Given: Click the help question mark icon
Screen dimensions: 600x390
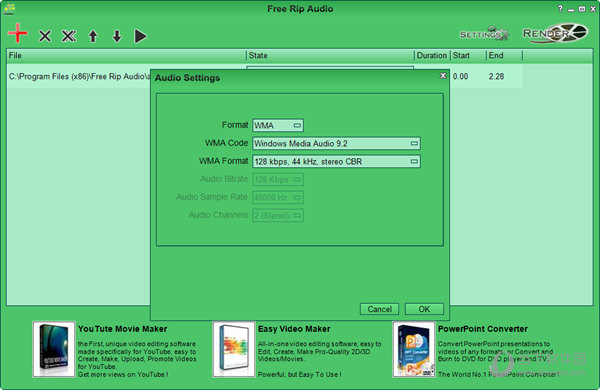Looking at the screenshot, I should (561, 8).
